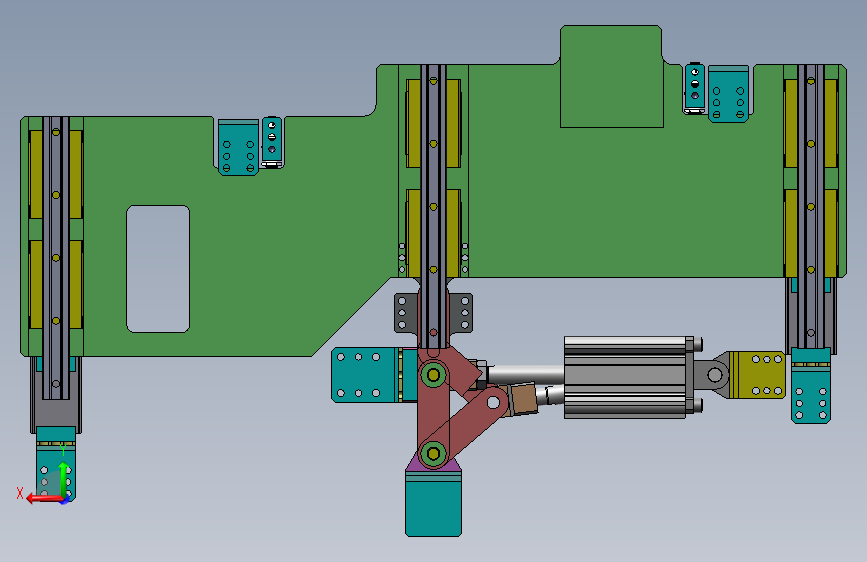Select the right linear guide rail
The image size is (867, 562).
click(x=811, y=206)
